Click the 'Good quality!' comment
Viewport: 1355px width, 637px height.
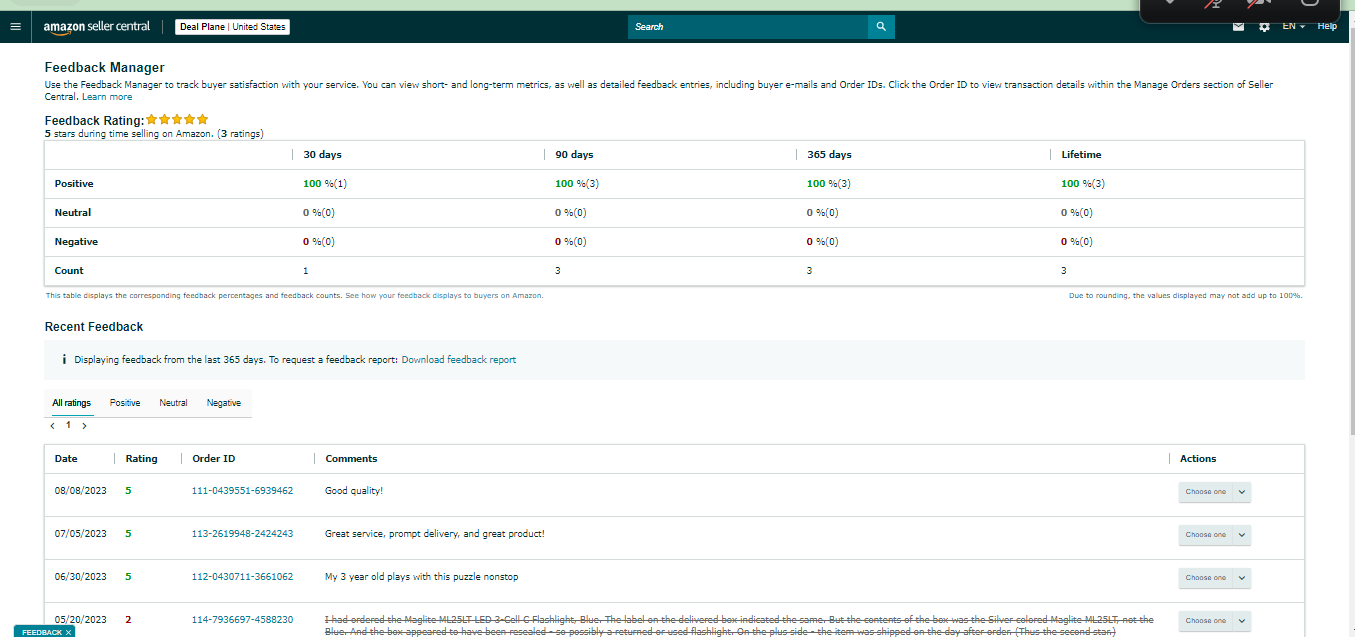(x=354, y=491)
